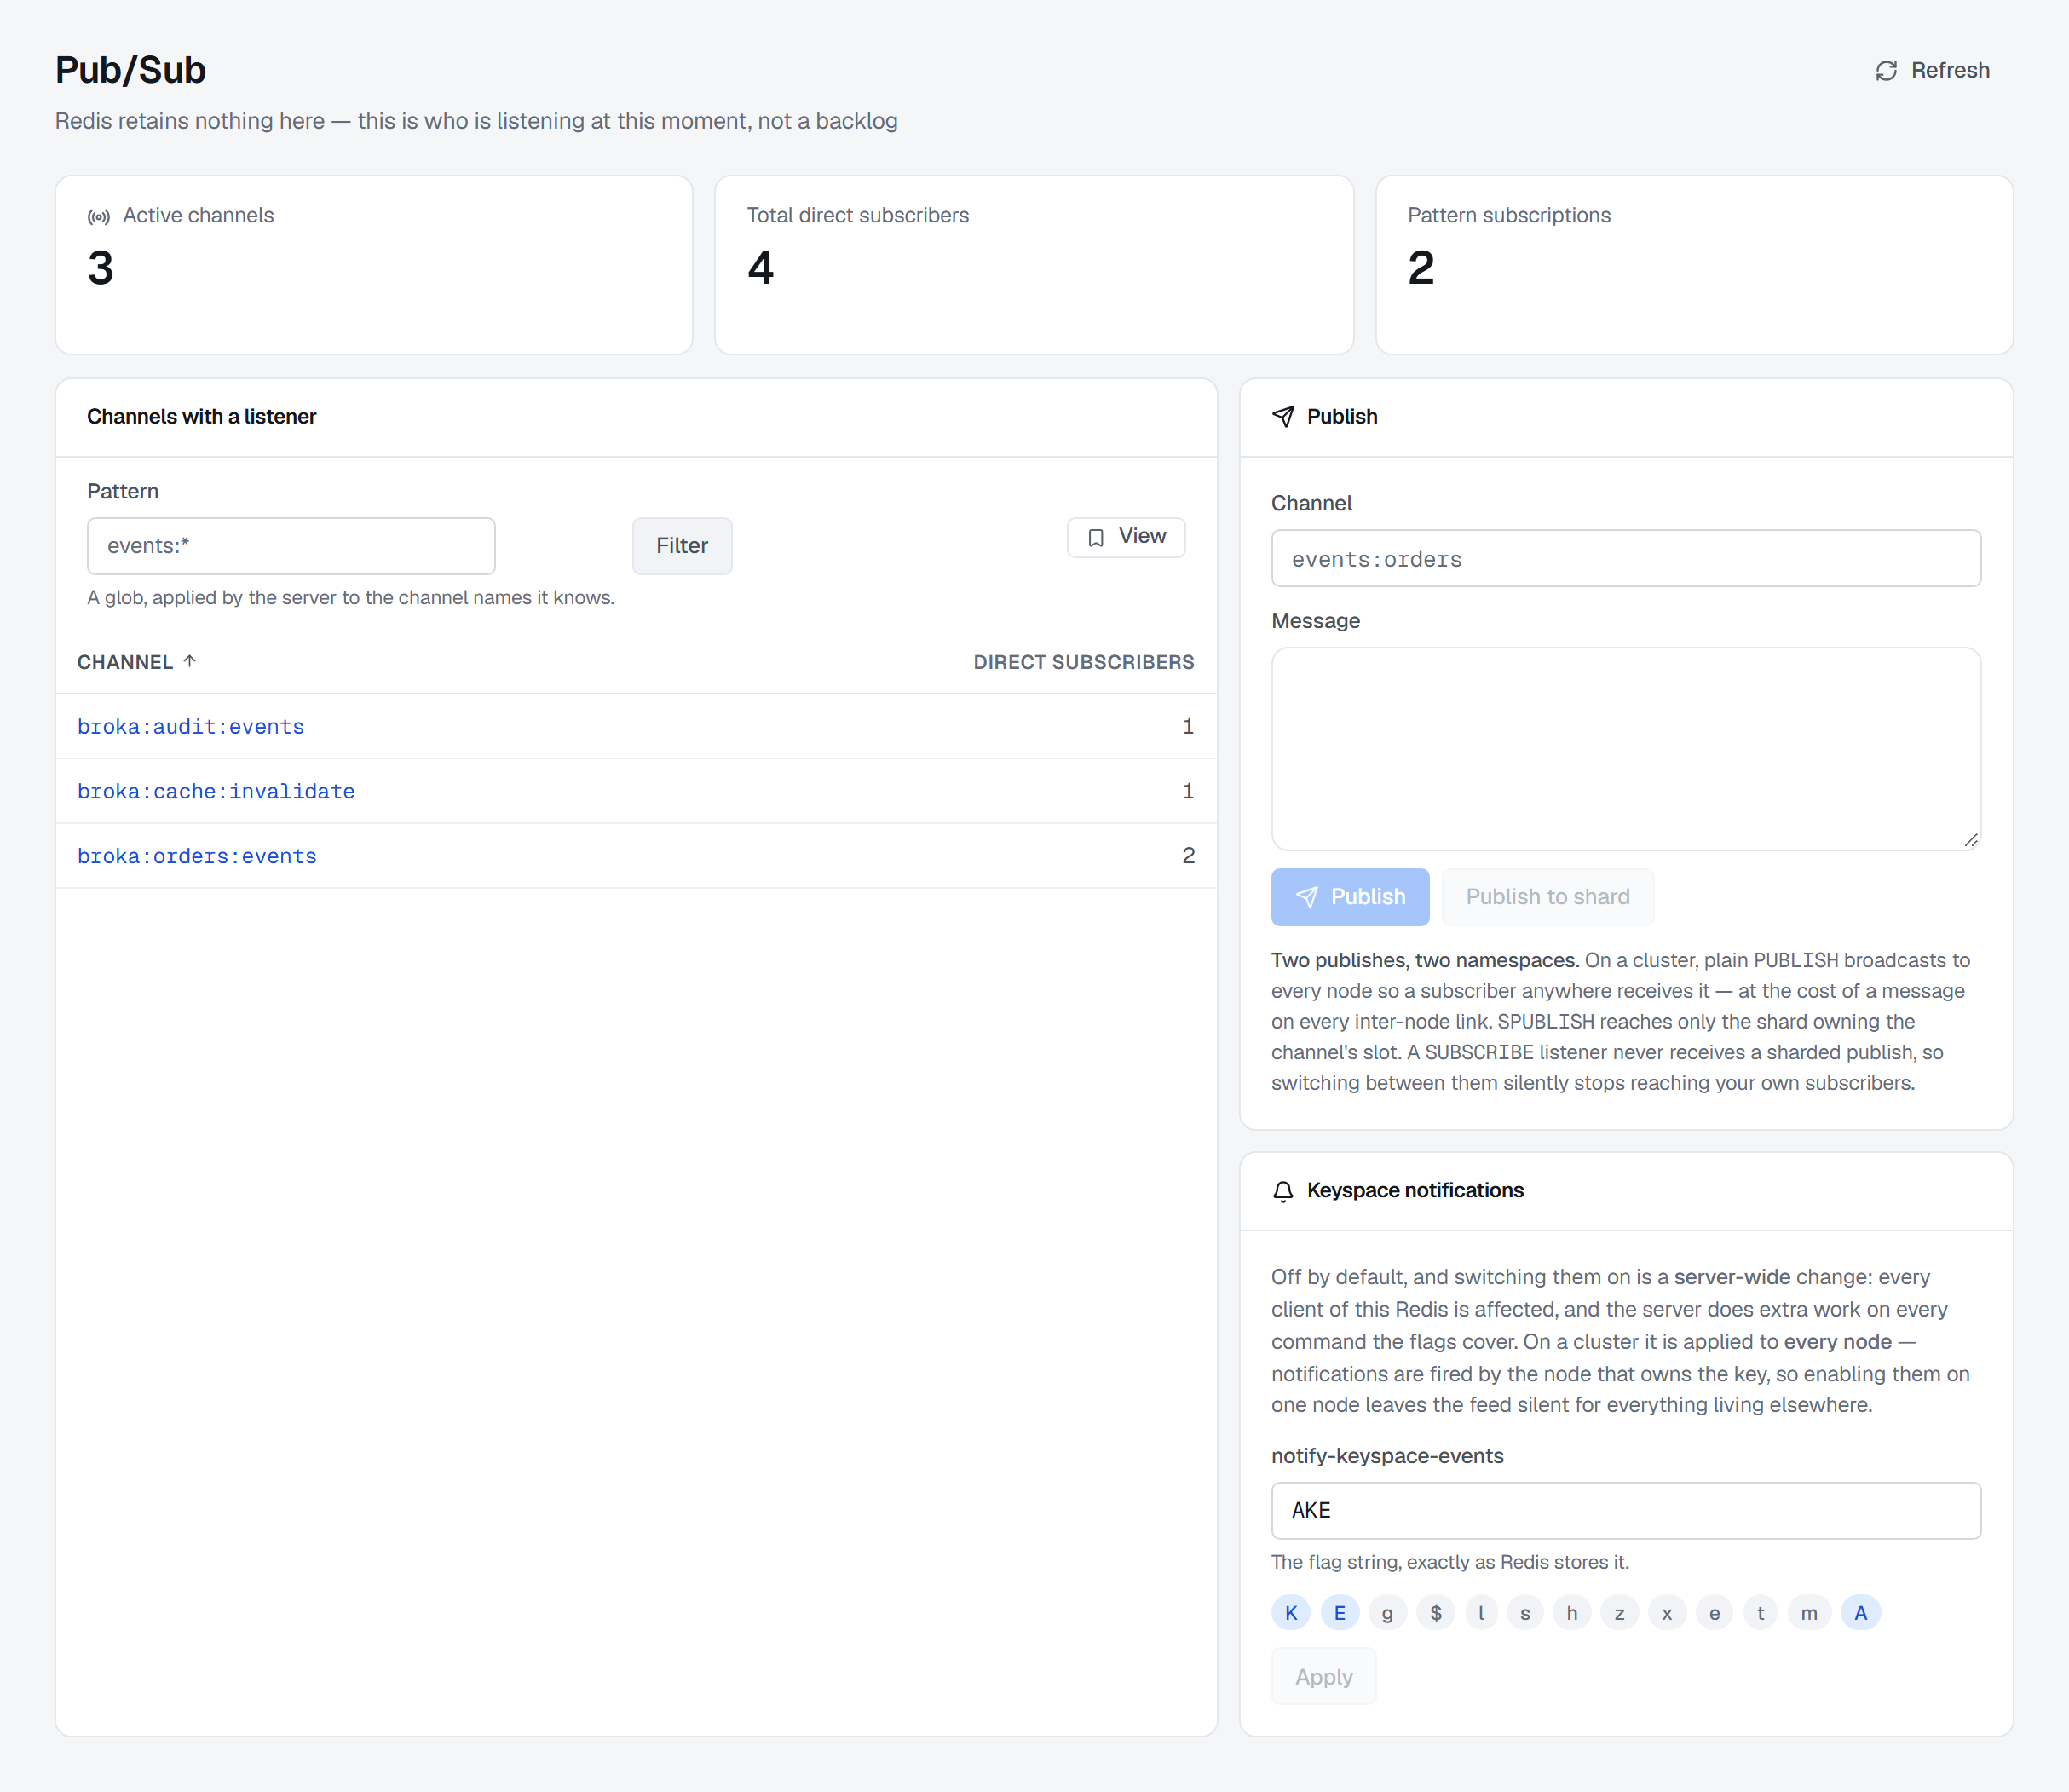Toggle the x flag chip
The height and width of the screenshot is (1792, 2069).
pyautogui.click(x=1667, y=1613)
